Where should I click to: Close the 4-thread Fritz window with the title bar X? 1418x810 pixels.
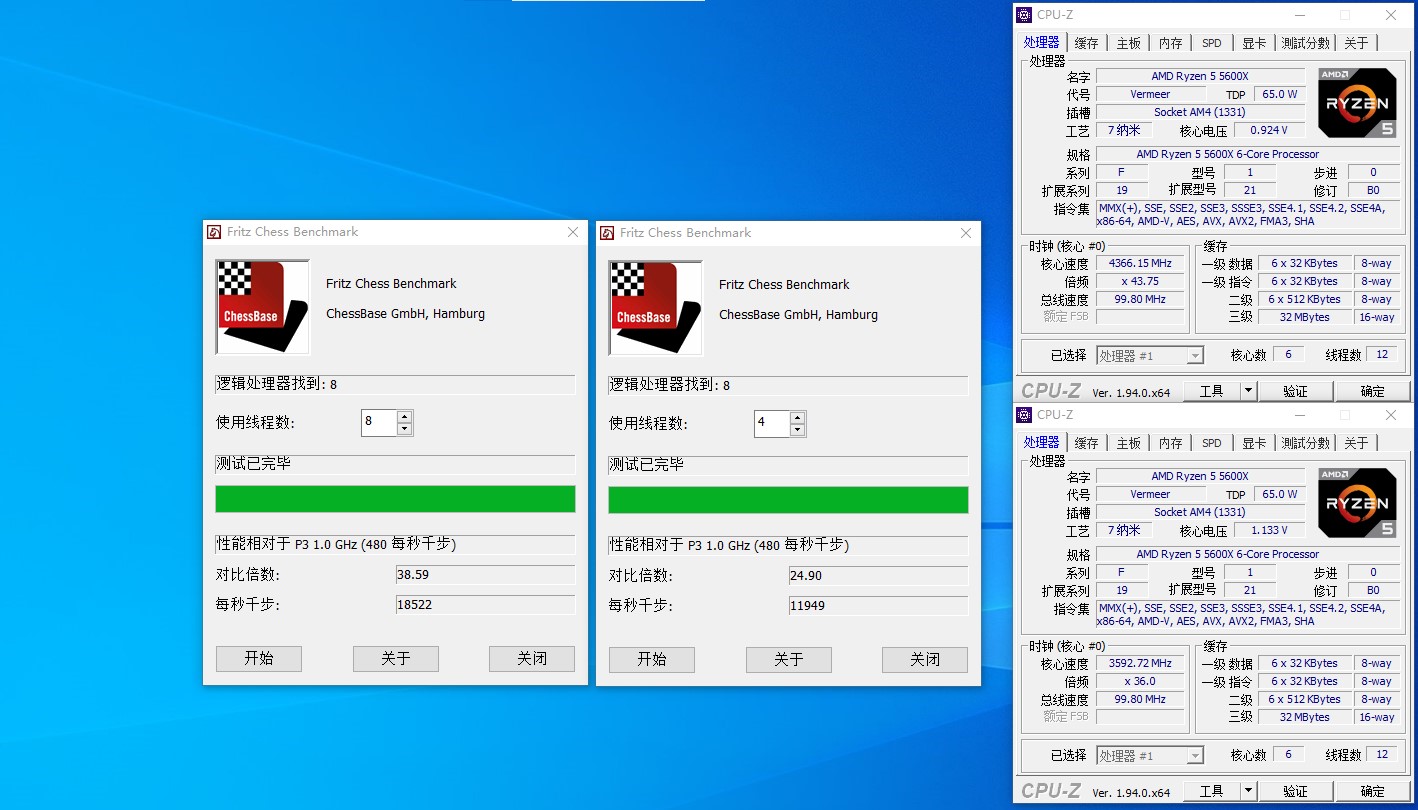pos(966,233)
